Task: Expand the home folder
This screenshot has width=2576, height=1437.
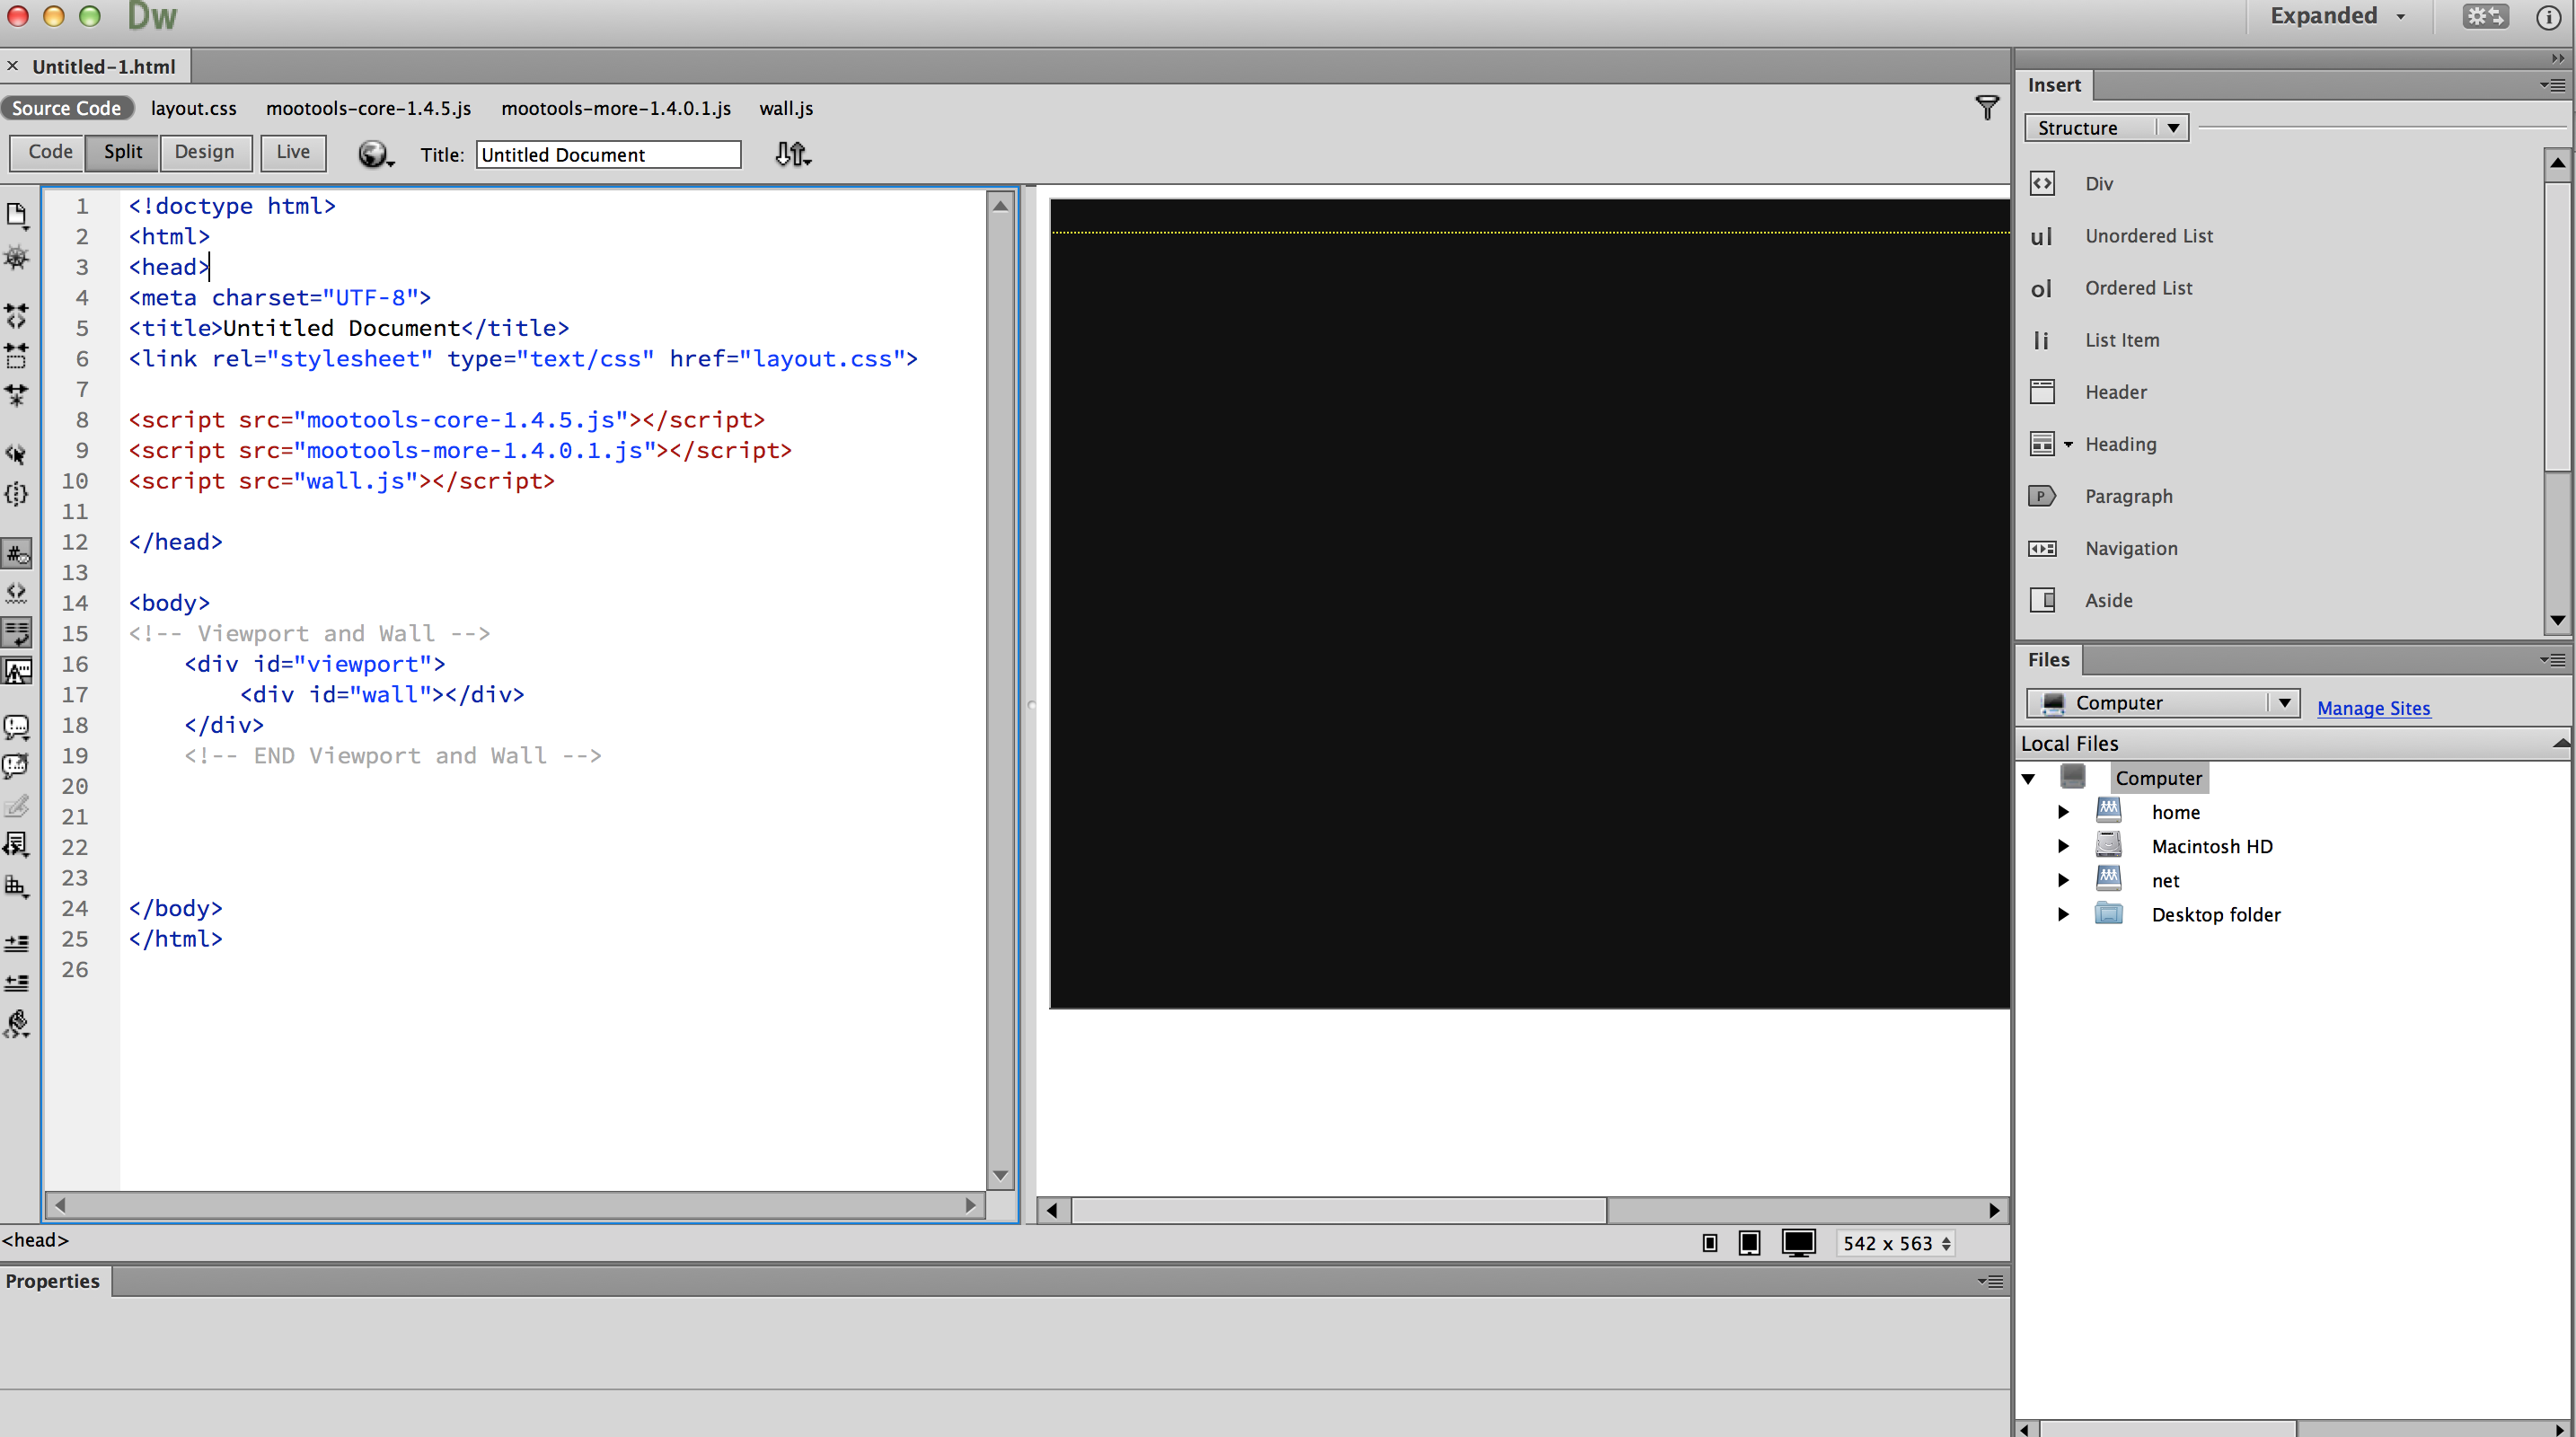Action: click(2062, 812)
